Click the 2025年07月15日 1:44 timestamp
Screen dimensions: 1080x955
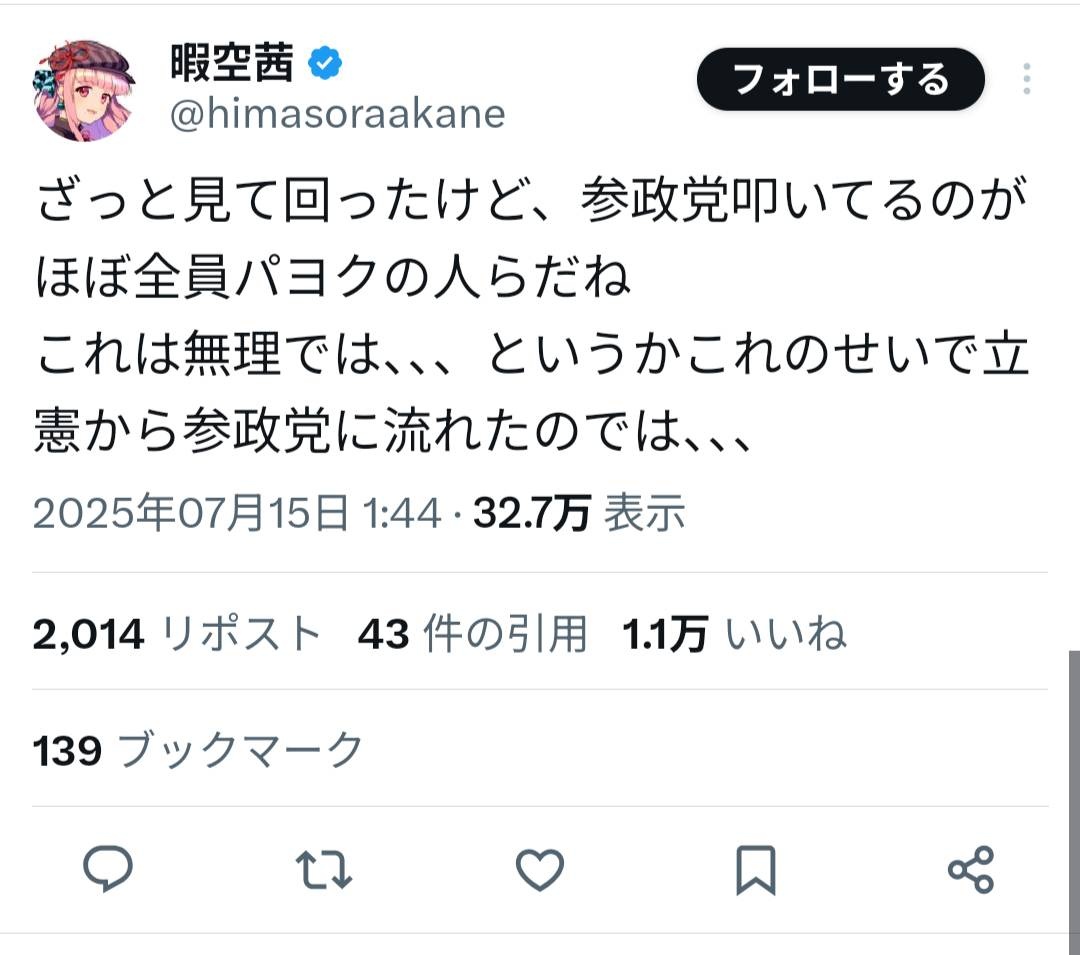click(x=237, y=514)
